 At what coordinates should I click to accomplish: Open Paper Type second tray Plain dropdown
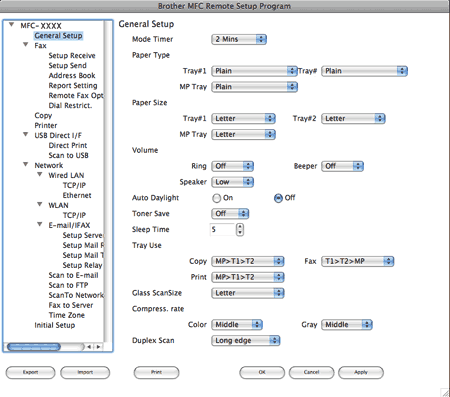point(364,71)
